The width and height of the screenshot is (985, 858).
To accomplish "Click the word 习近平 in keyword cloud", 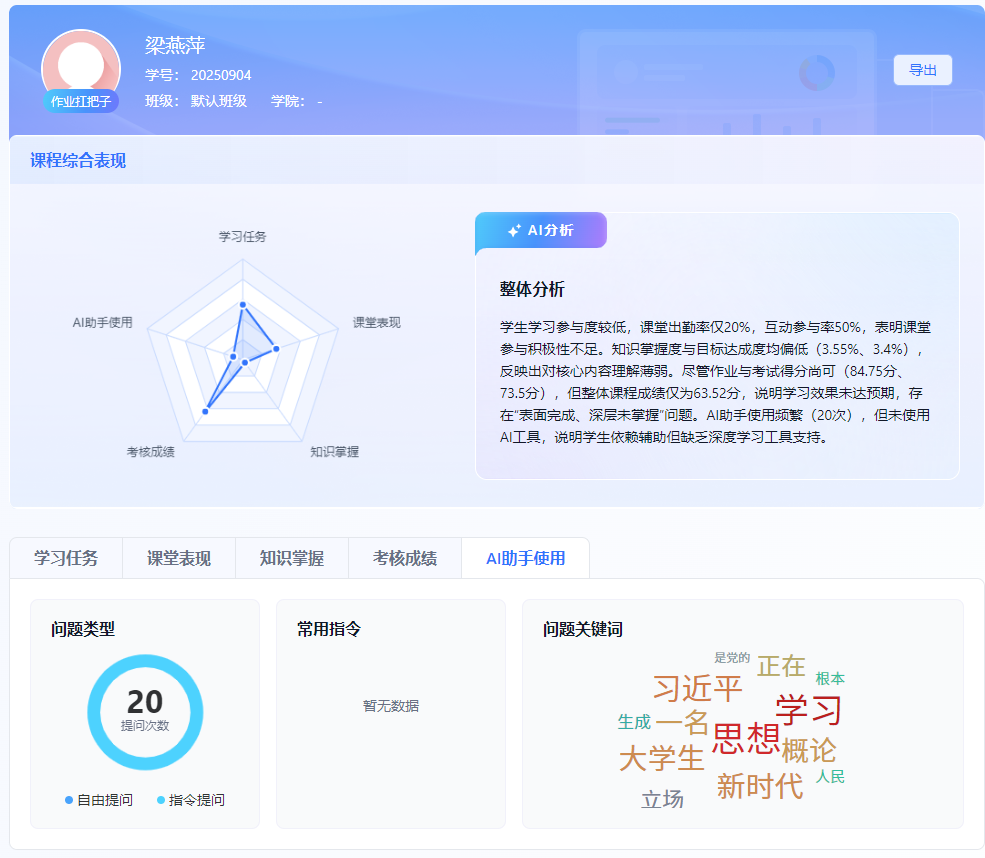I will pyautogui.click(x=697, y=688).
